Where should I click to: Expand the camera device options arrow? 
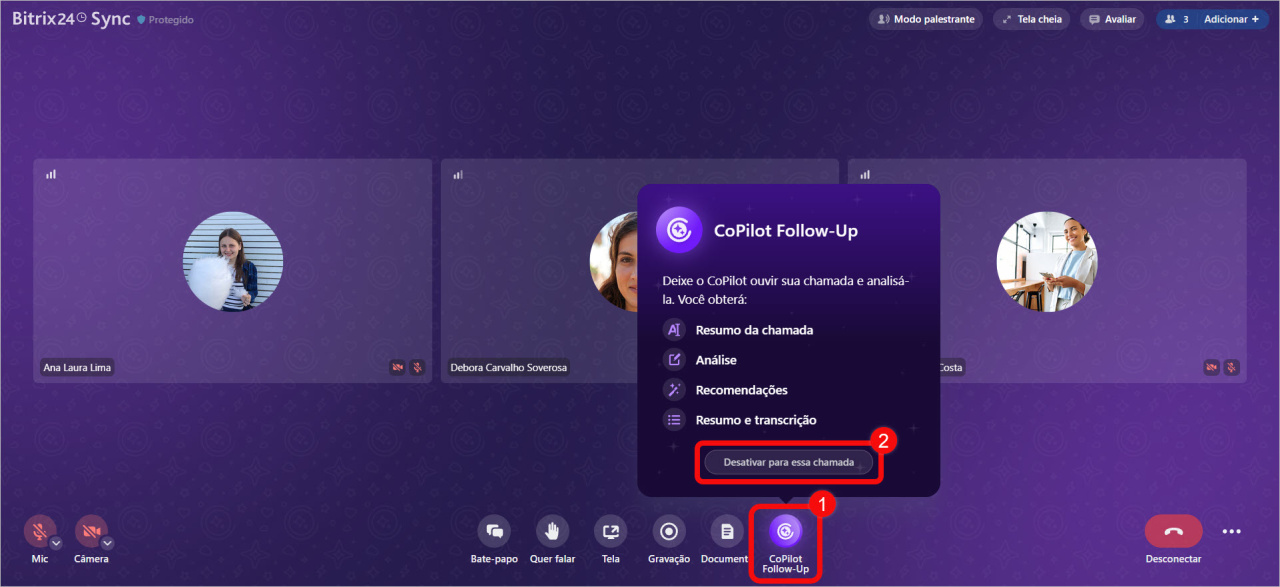tap(107, 543)
